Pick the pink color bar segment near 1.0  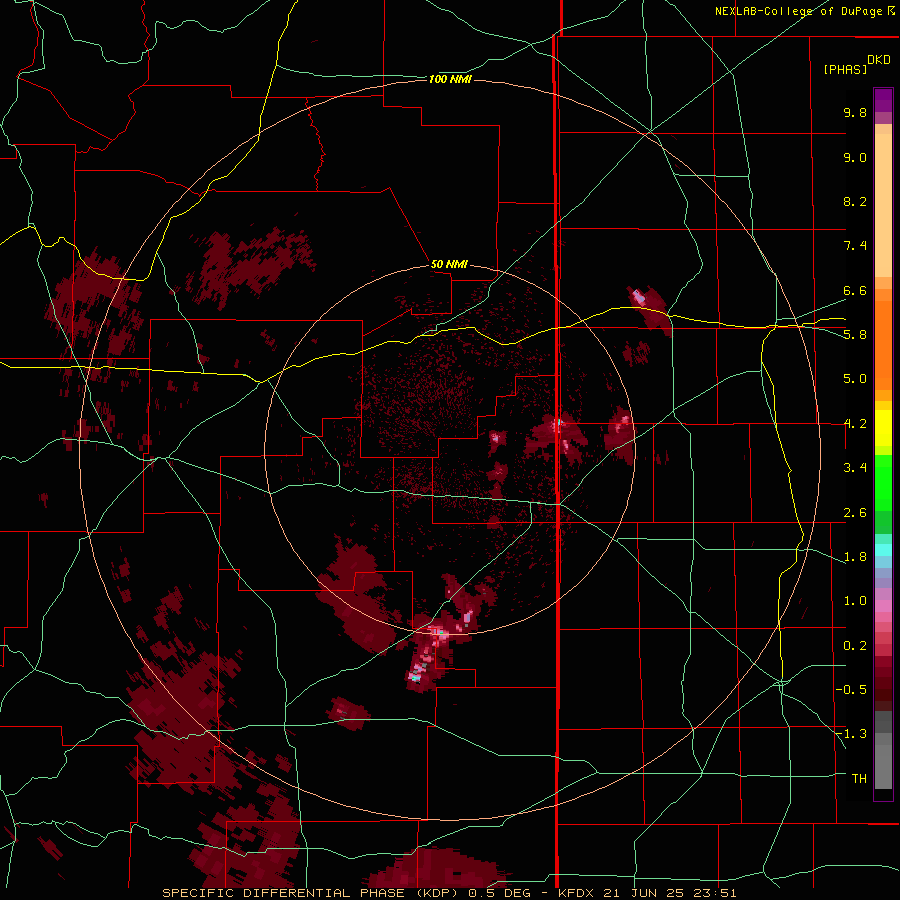tap(883, 606)
